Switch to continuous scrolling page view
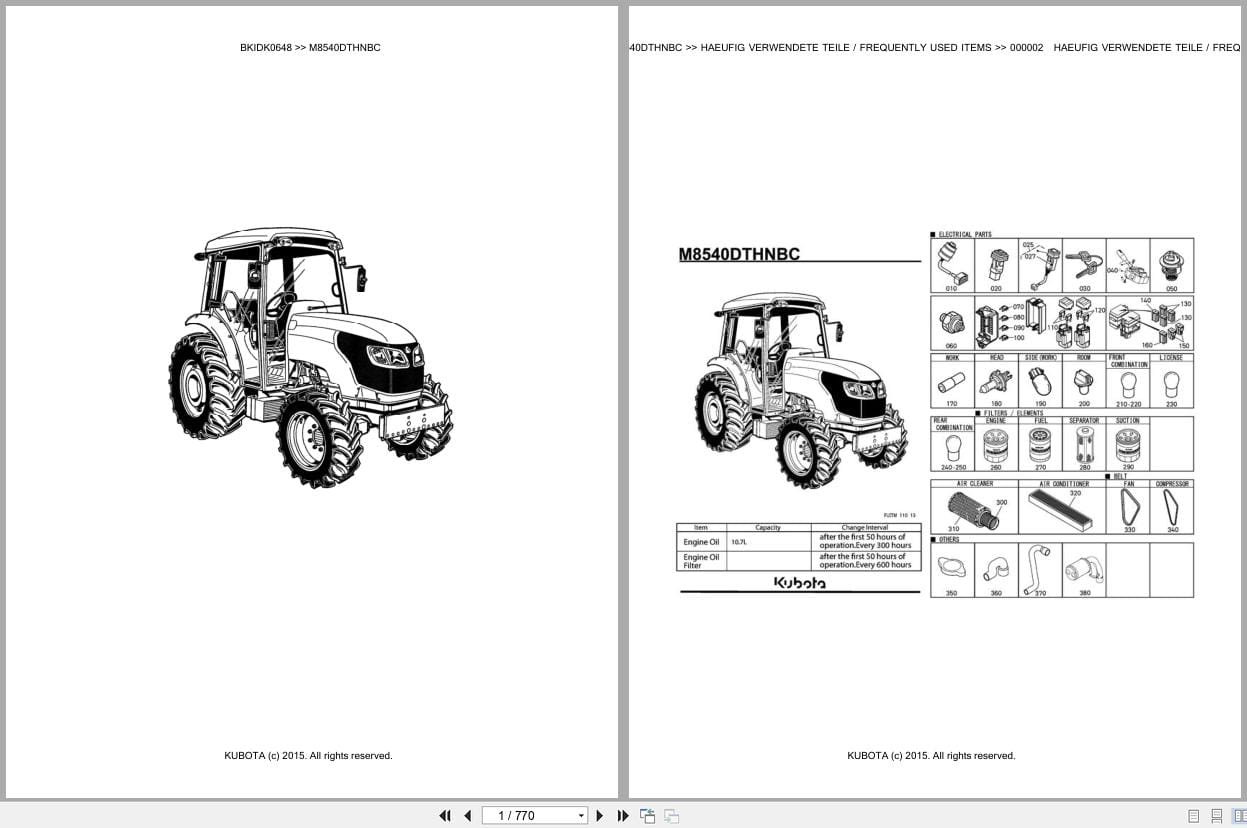Image resolution: width=1247 pixels, height=828 pixels. pyautogui.click(x=1216, y=816)
